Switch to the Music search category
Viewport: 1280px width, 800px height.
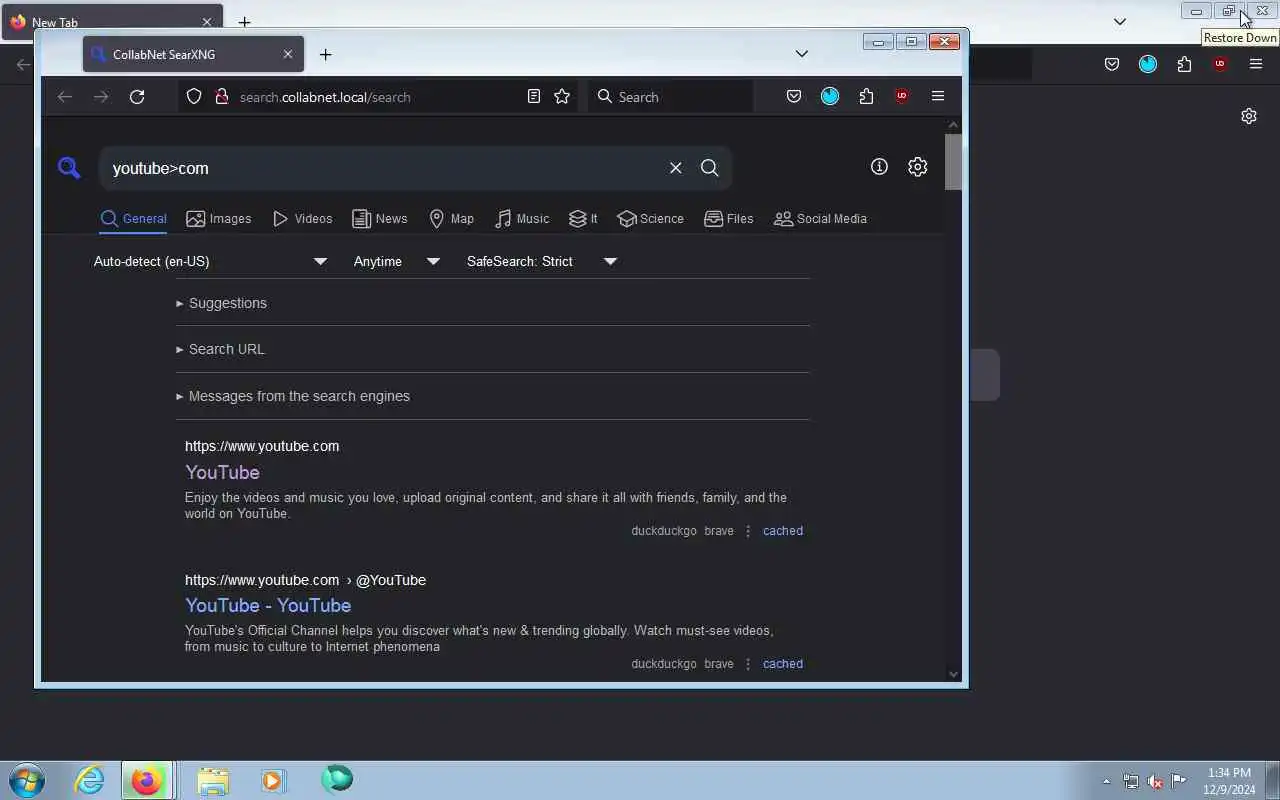pyautogui.click(x=521, y=219)
